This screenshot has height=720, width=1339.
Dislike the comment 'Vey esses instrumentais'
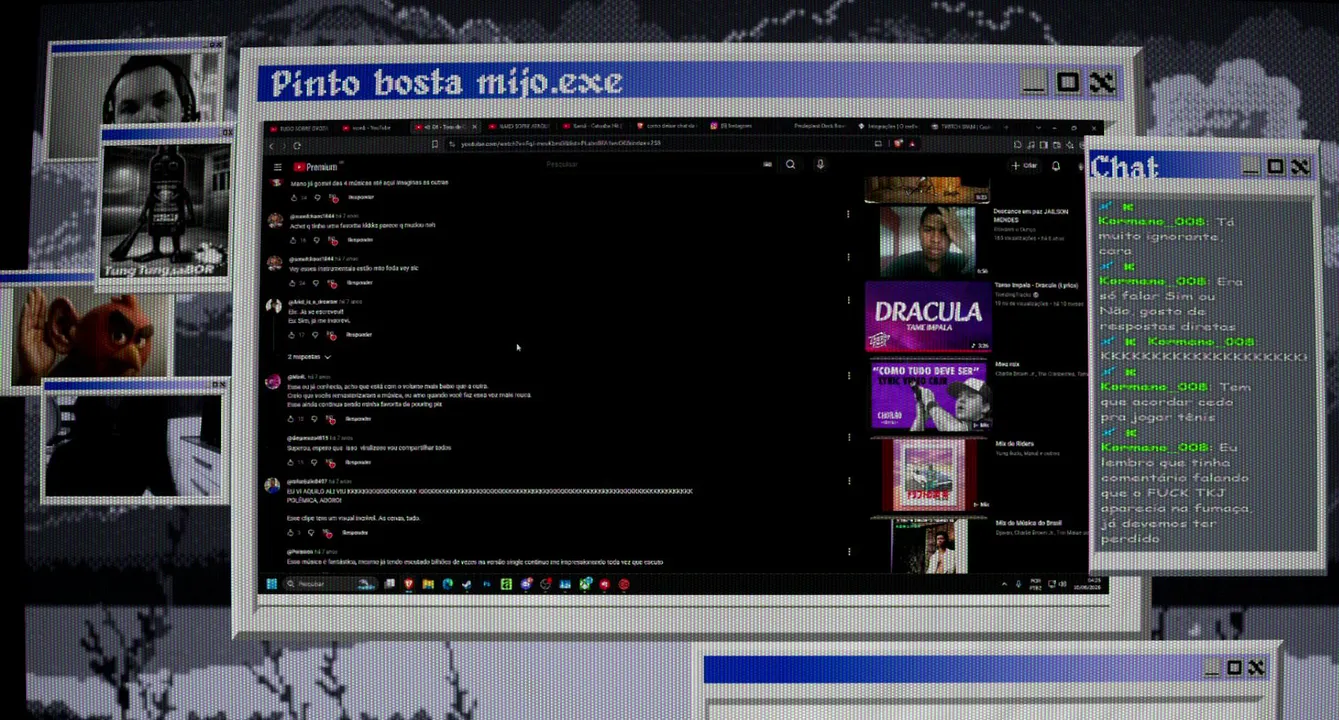pos(317,283)
